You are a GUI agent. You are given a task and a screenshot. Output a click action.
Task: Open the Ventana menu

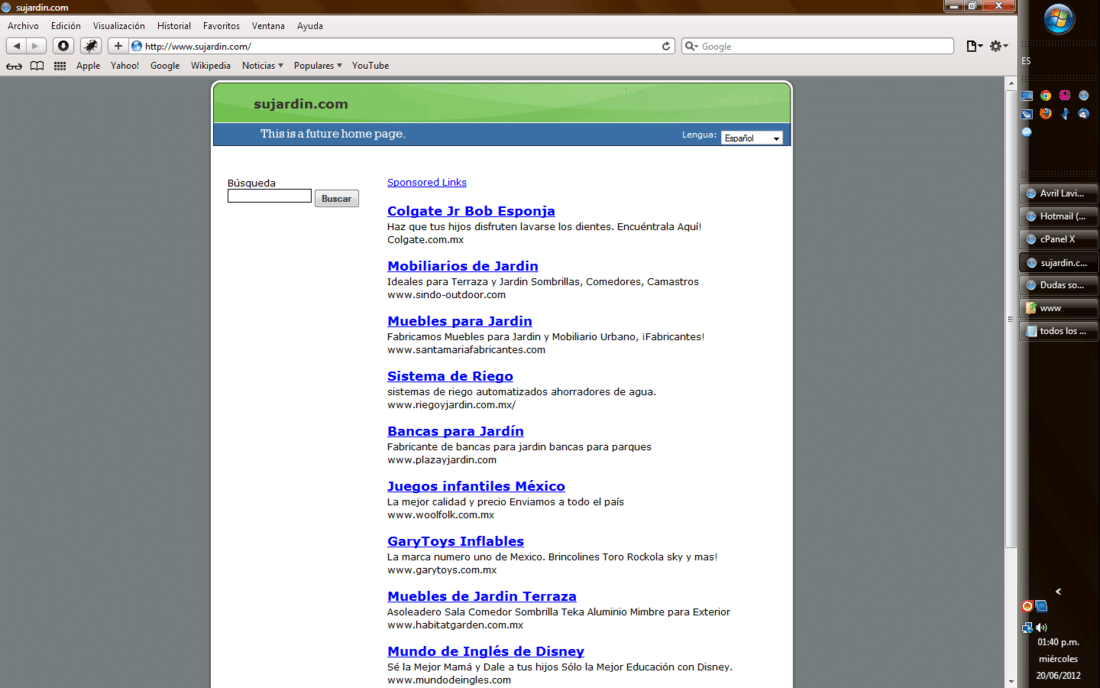(269, 26)
